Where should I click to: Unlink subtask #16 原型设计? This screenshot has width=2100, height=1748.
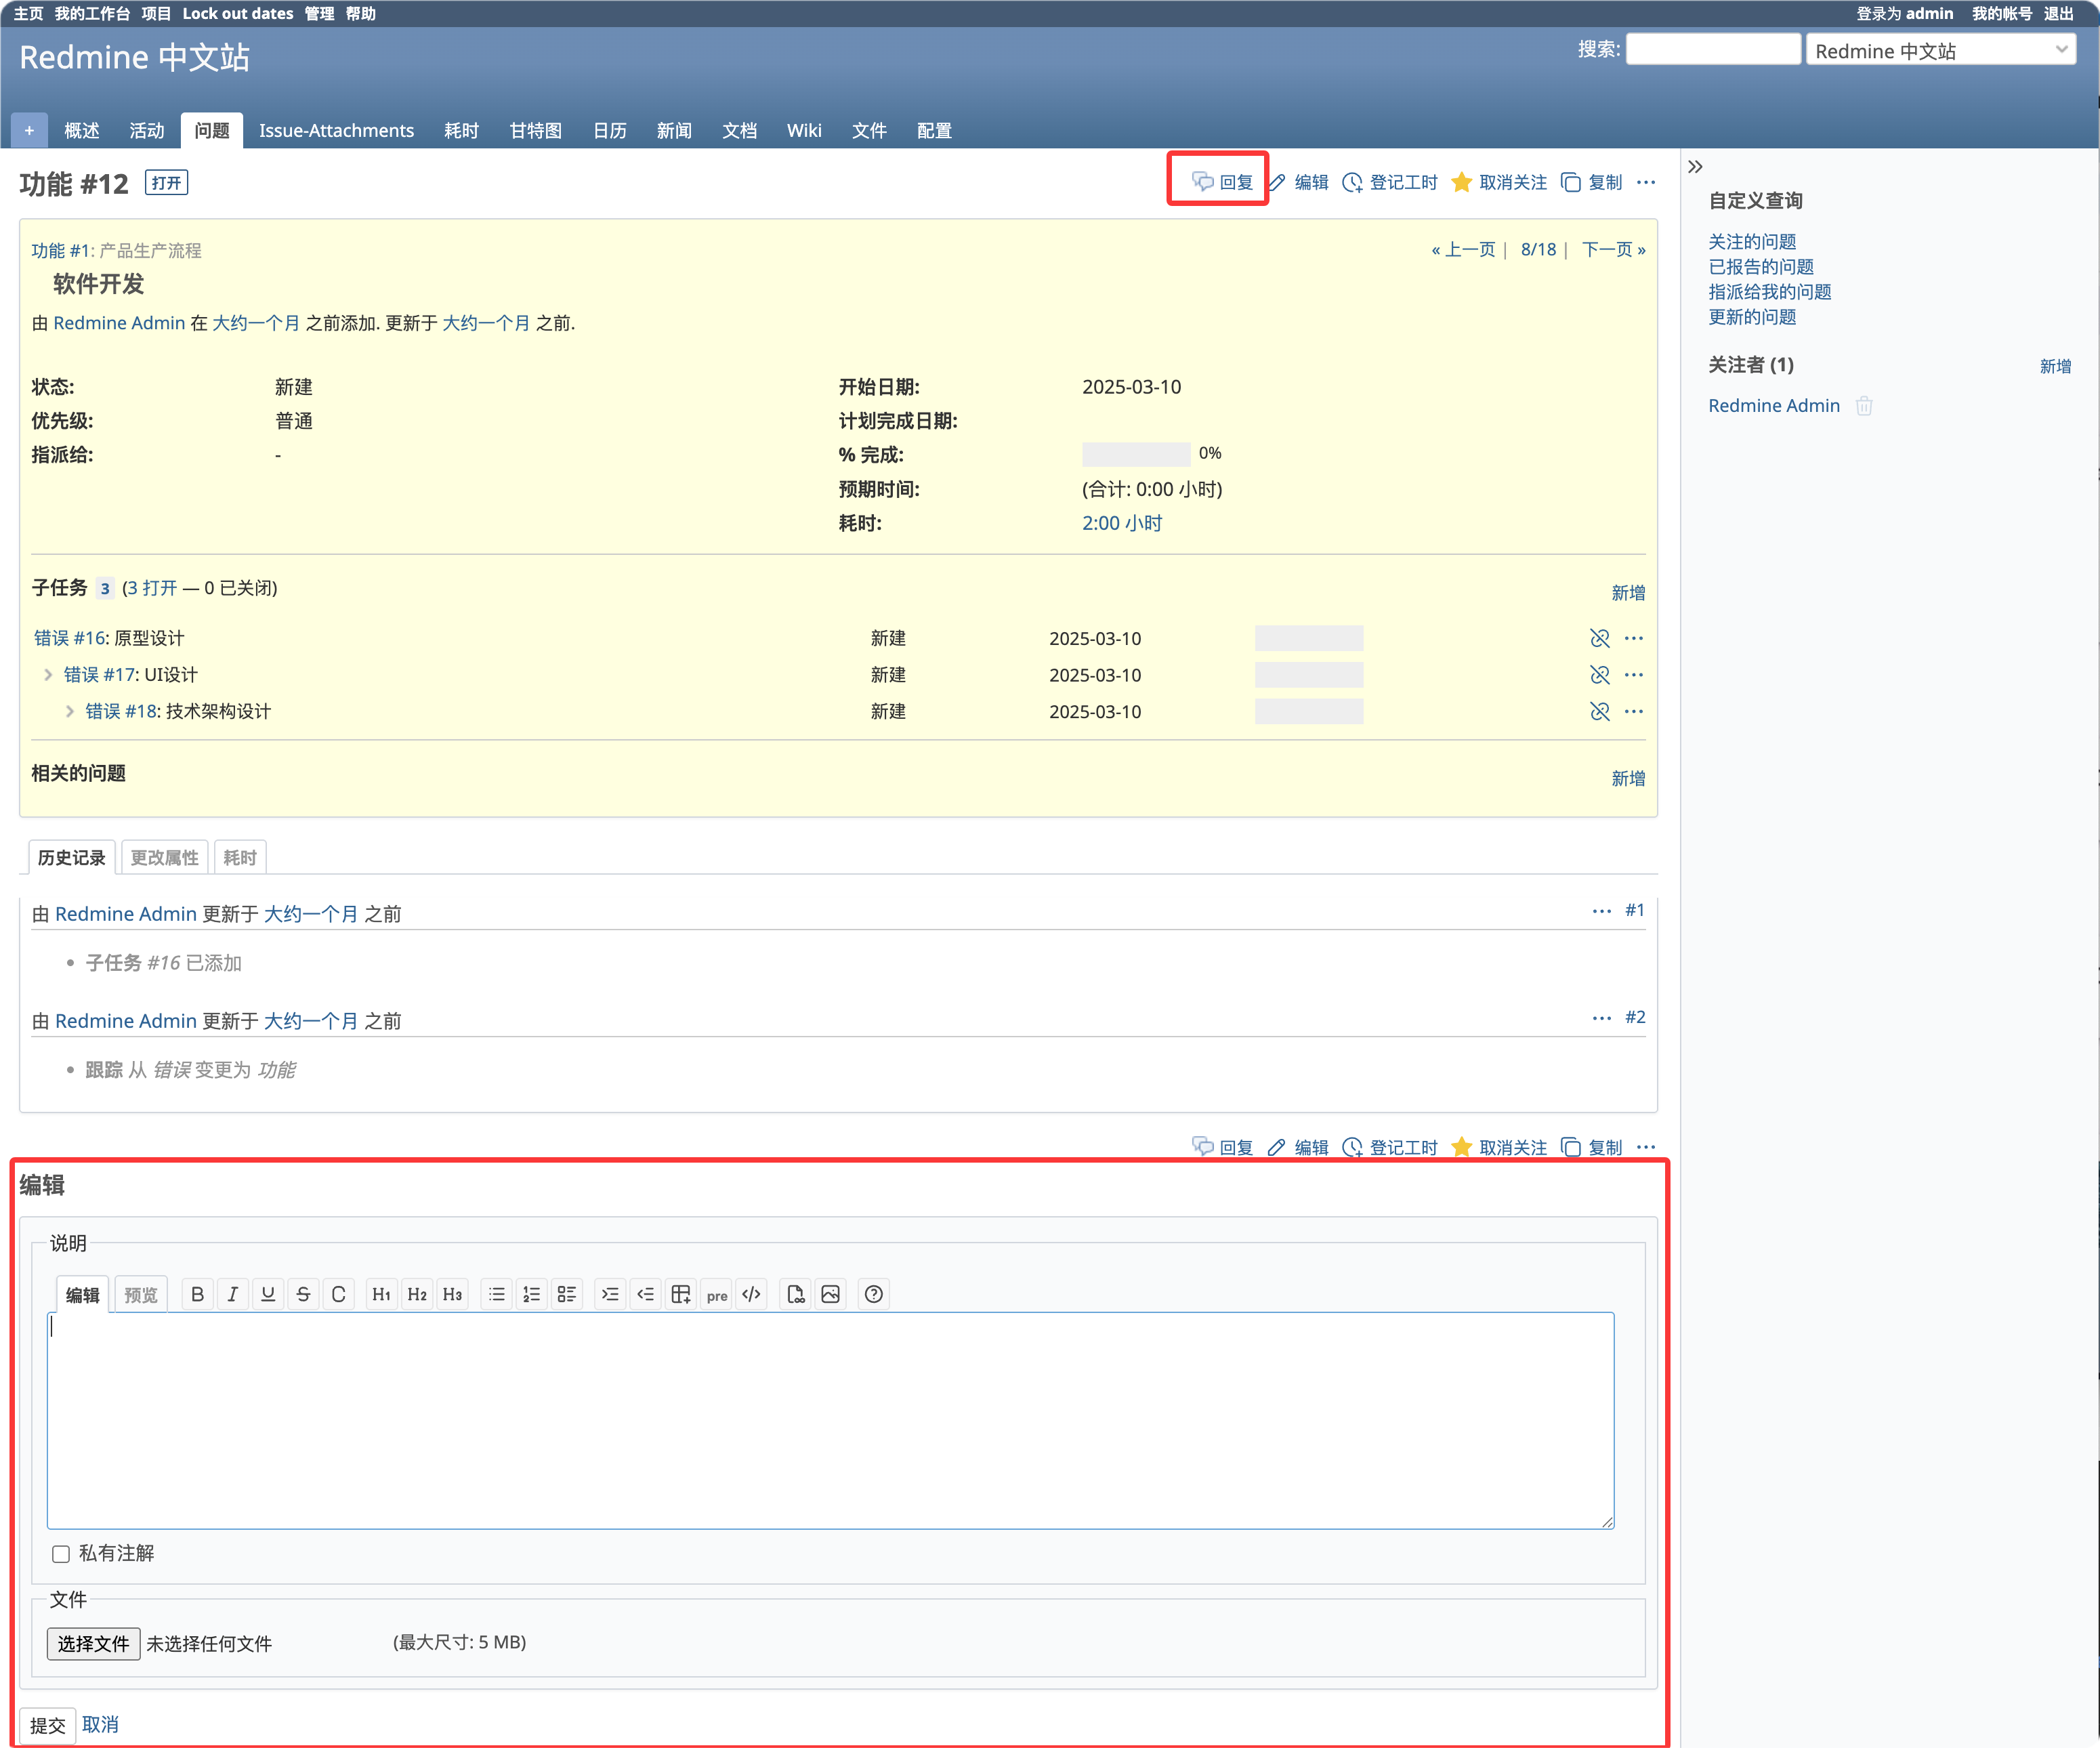[1599, 638]
